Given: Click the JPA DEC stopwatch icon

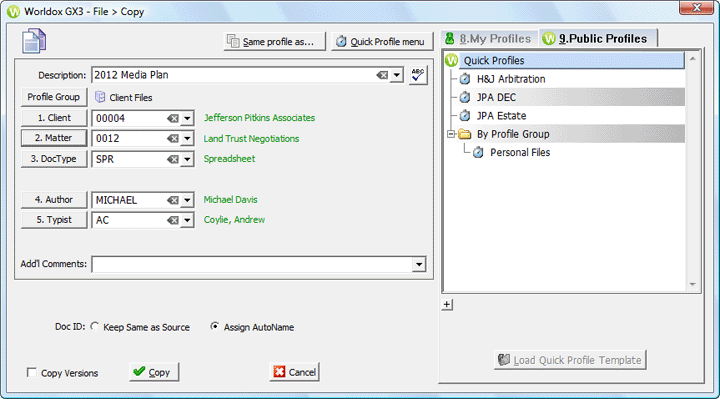Looking at the screenshot, I should [x=465, y=97].
